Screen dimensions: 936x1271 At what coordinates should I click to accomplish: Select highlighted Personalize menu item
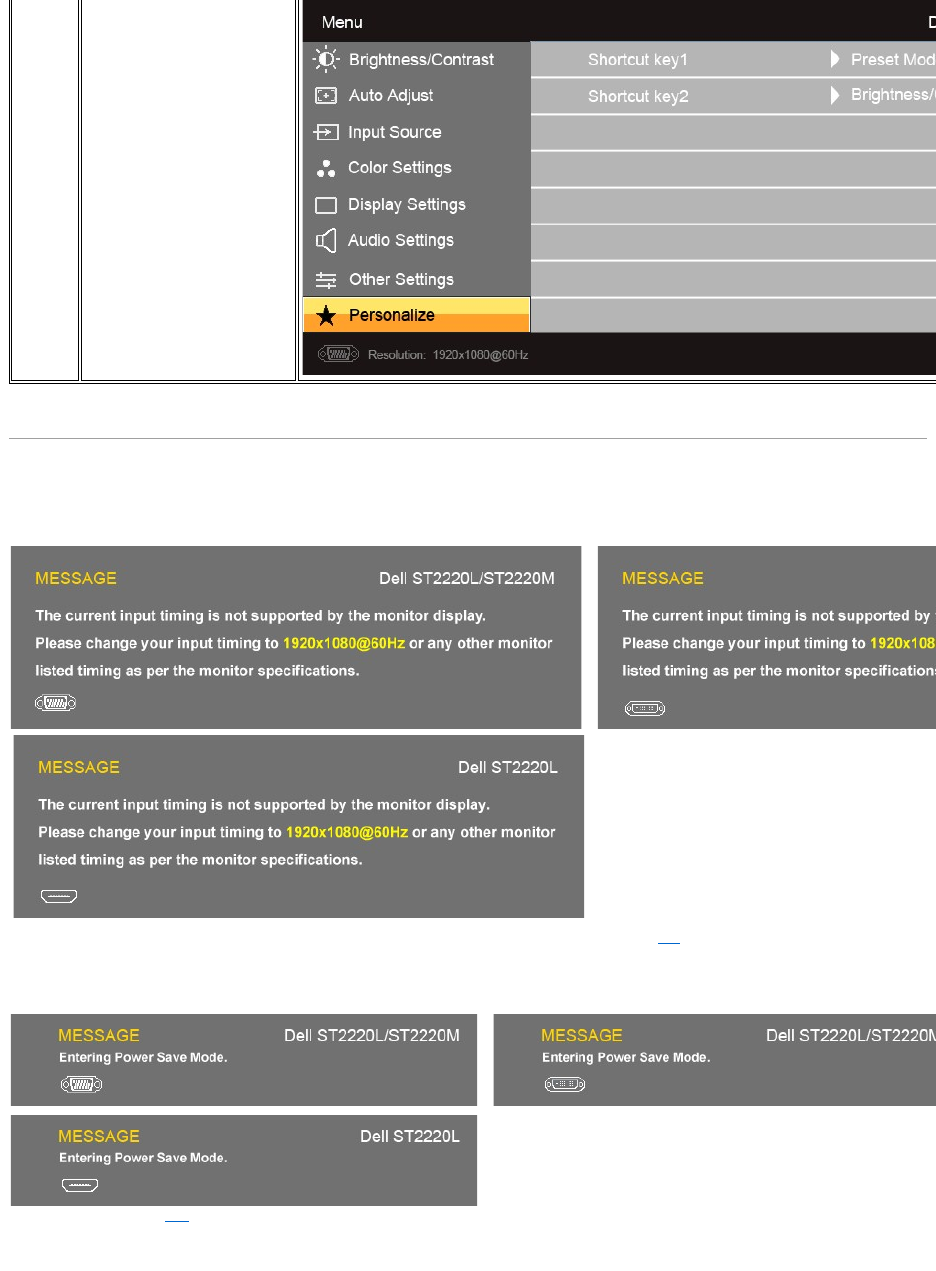tap(416, 315)
